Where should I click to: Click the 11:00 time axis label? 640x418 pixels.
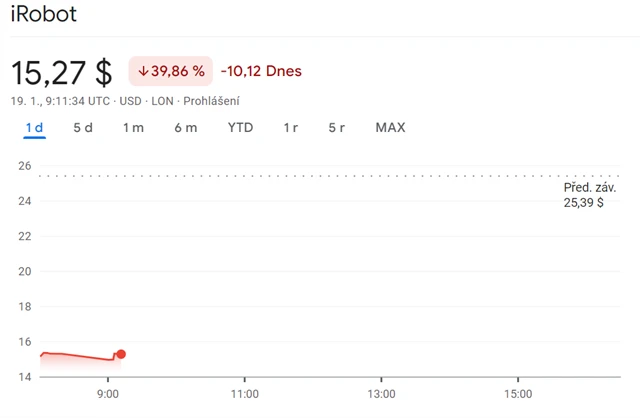(244, 394)
